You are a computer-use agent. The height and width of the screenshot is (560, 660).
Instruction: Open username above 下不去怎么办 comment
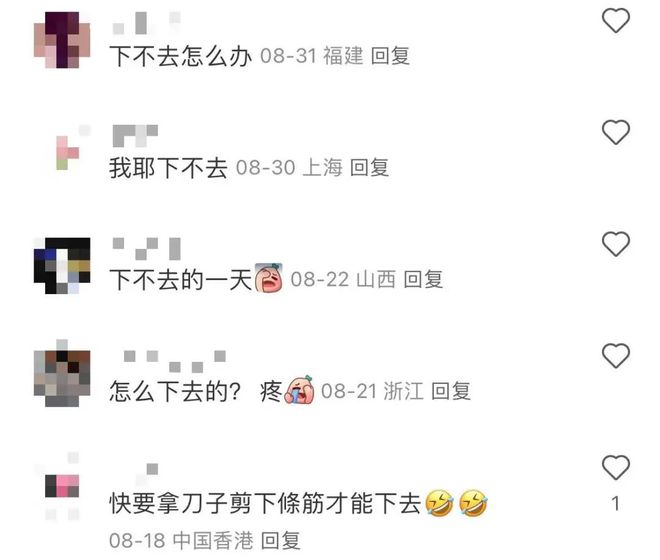(146, 23)
